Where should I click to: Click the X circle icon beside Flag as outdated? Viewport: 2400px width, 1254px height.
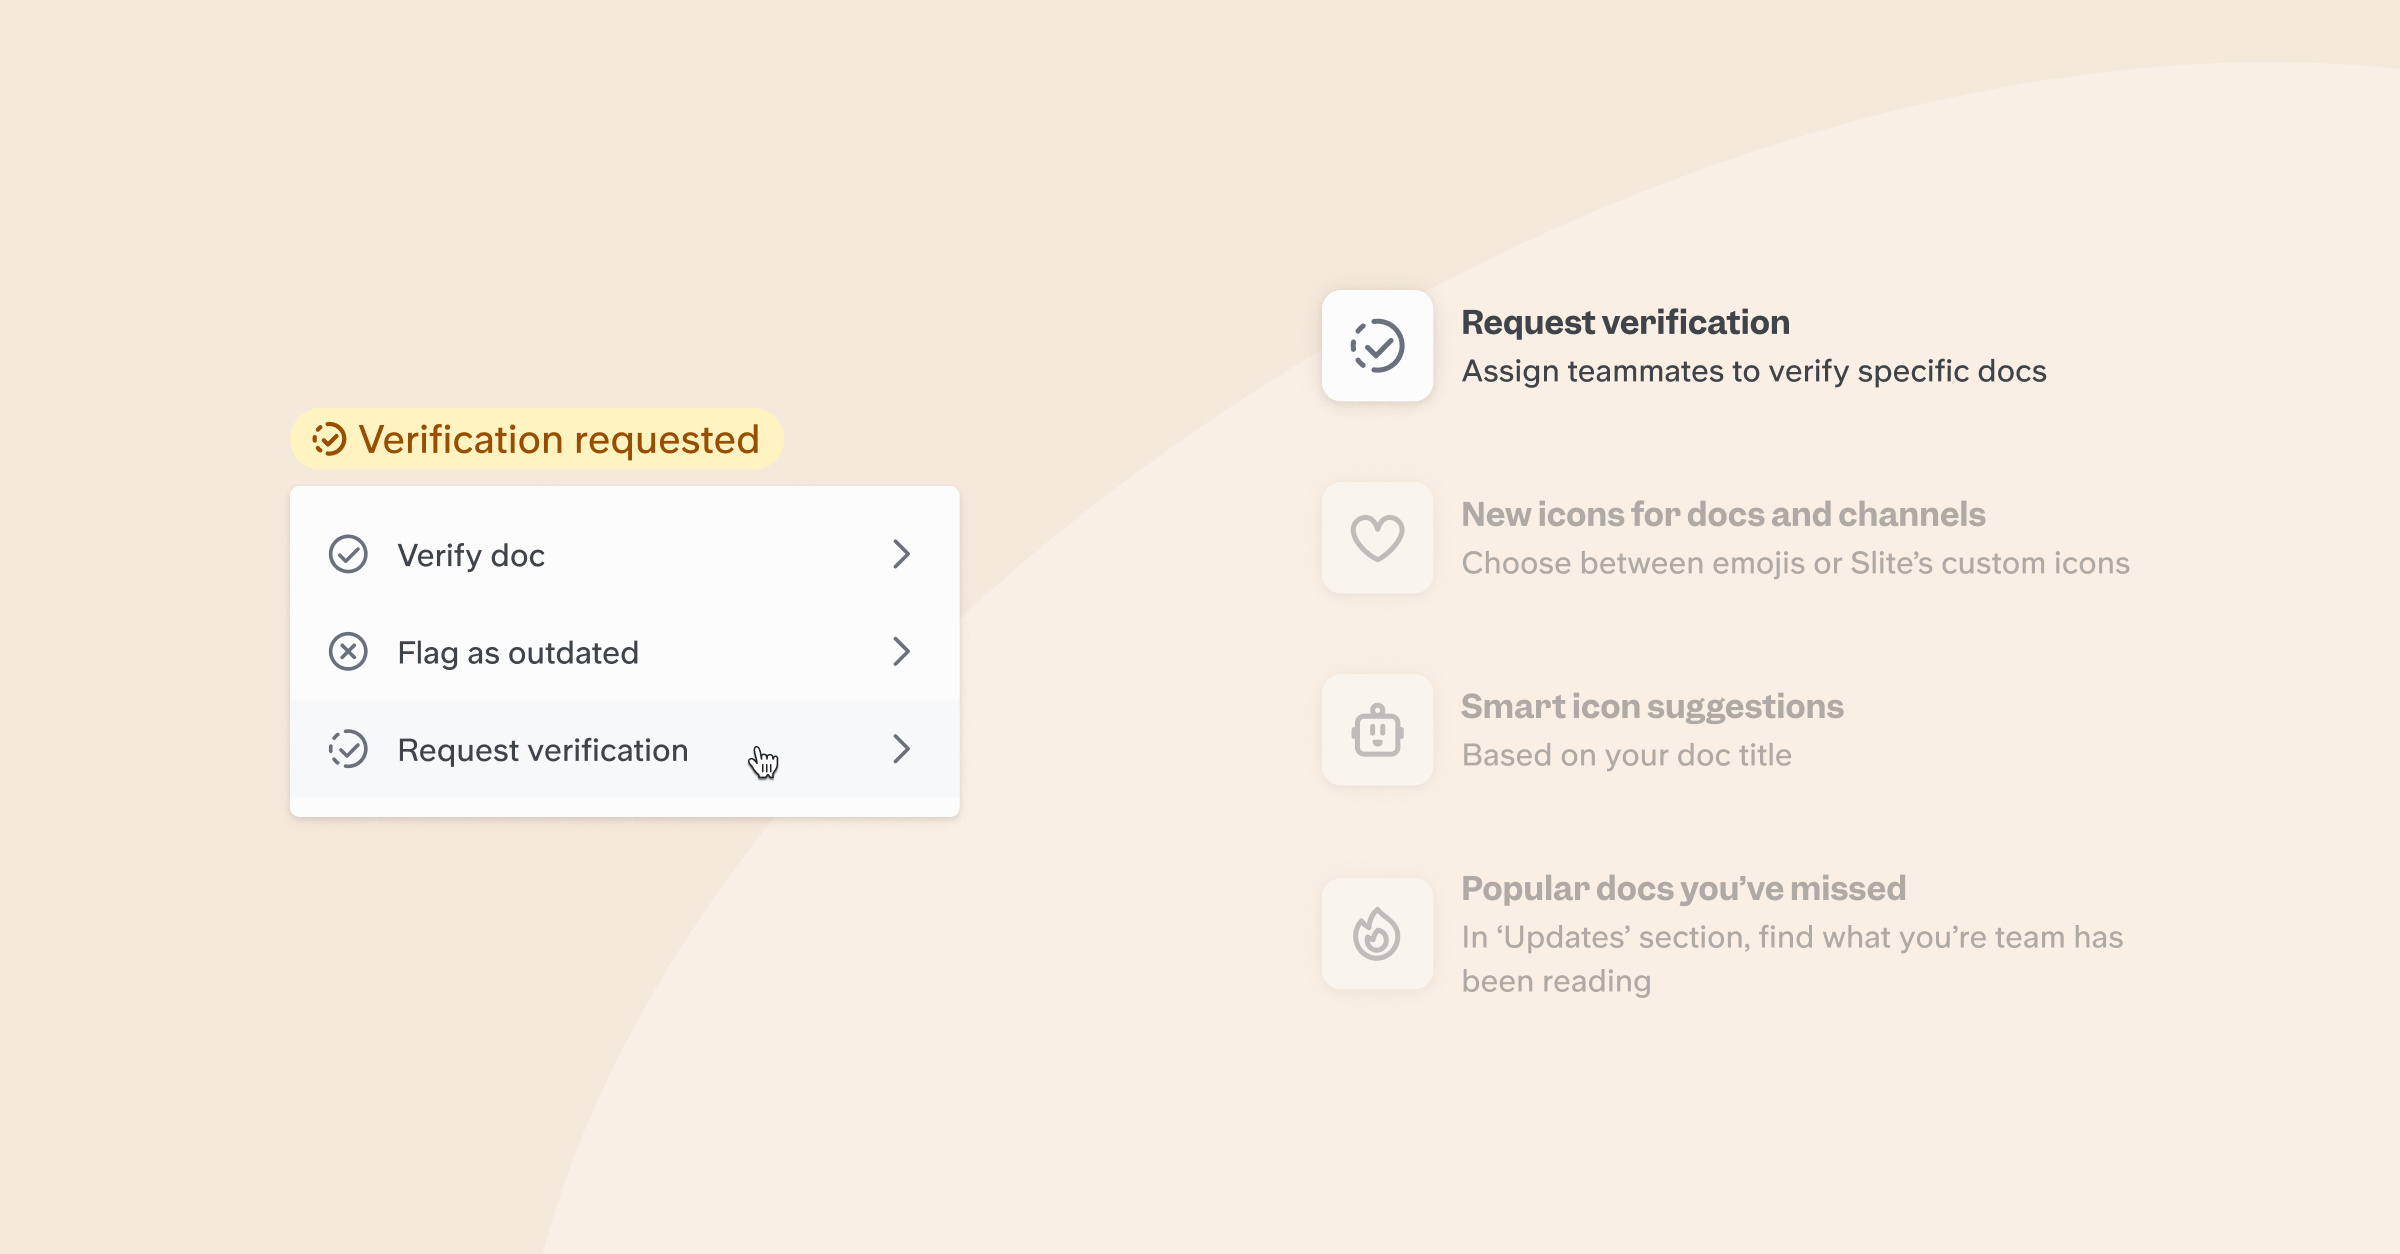pos(348,652)
